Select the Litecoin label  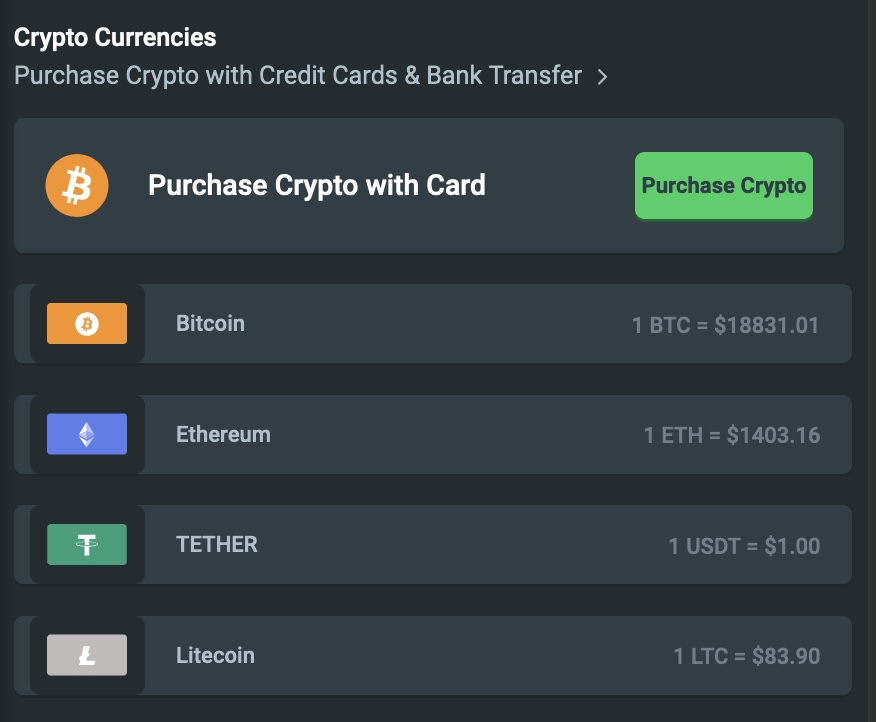215,655
